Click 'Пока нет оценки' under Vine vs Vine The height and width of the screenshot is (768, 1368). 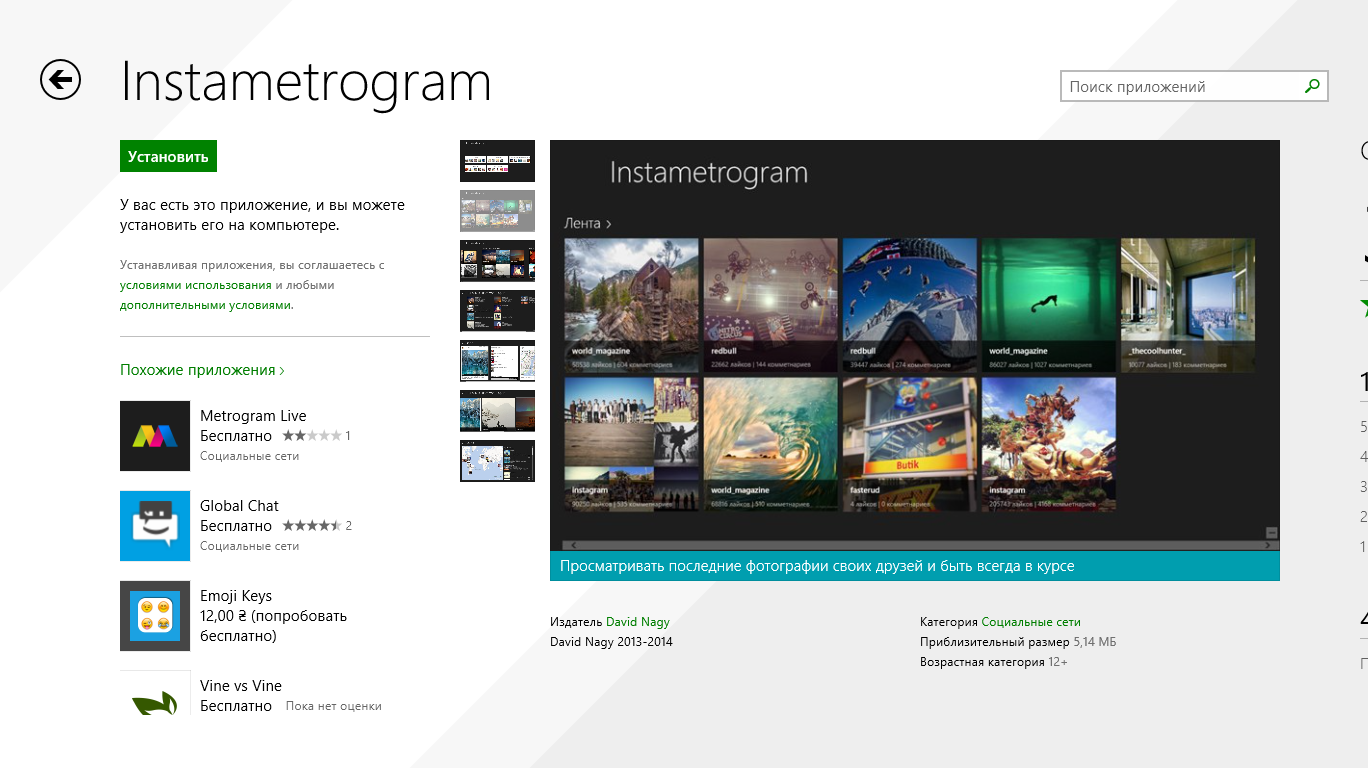pos(334,706)
